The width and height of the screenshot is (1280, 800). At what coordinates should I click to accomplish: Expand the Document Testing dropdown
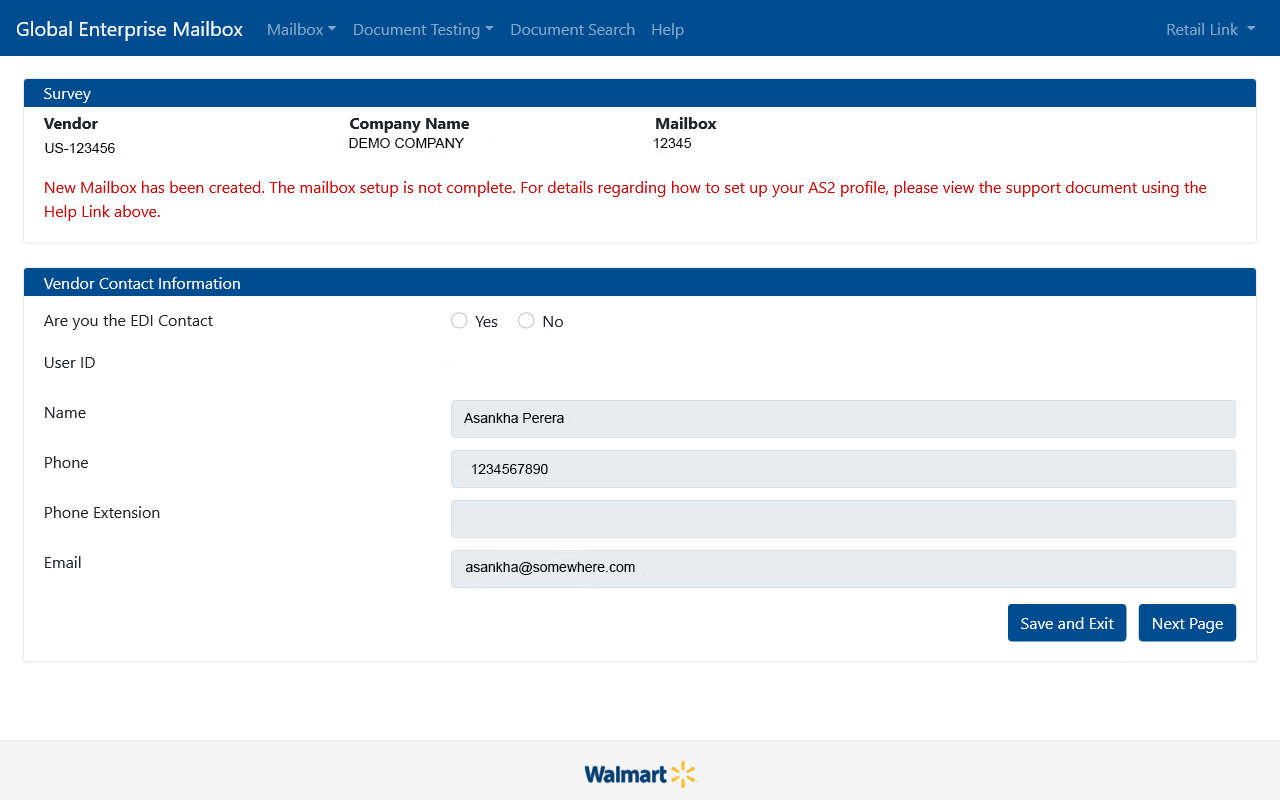(x=423, y=29)
